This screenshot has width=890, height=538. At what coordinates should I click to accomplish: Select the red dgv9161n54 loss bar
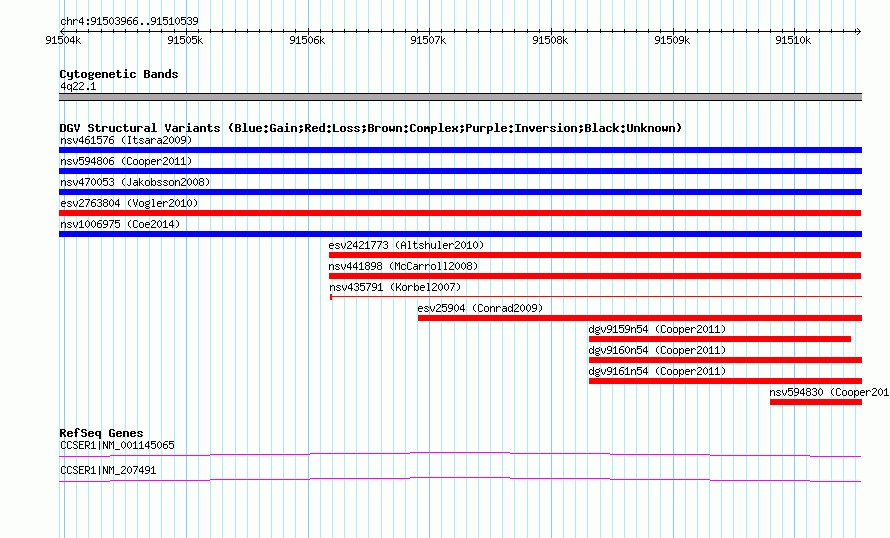[725, 381]
